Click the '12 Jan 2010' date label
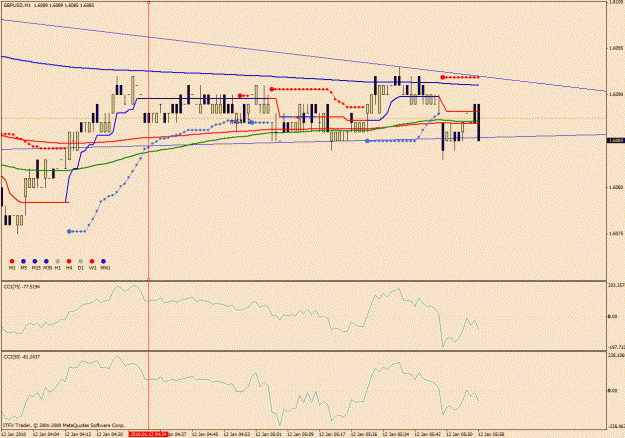This screenshot has height=438, width=625. click(14, 434)
